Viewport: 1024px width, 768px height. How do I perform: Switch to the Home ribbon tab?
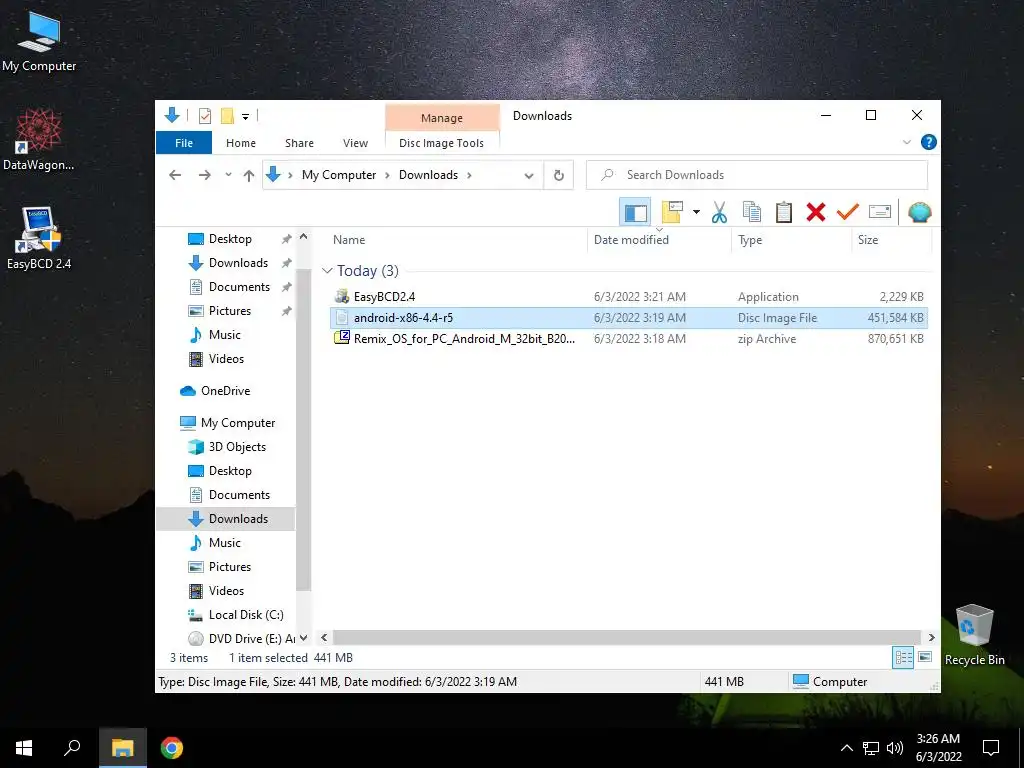241,143
